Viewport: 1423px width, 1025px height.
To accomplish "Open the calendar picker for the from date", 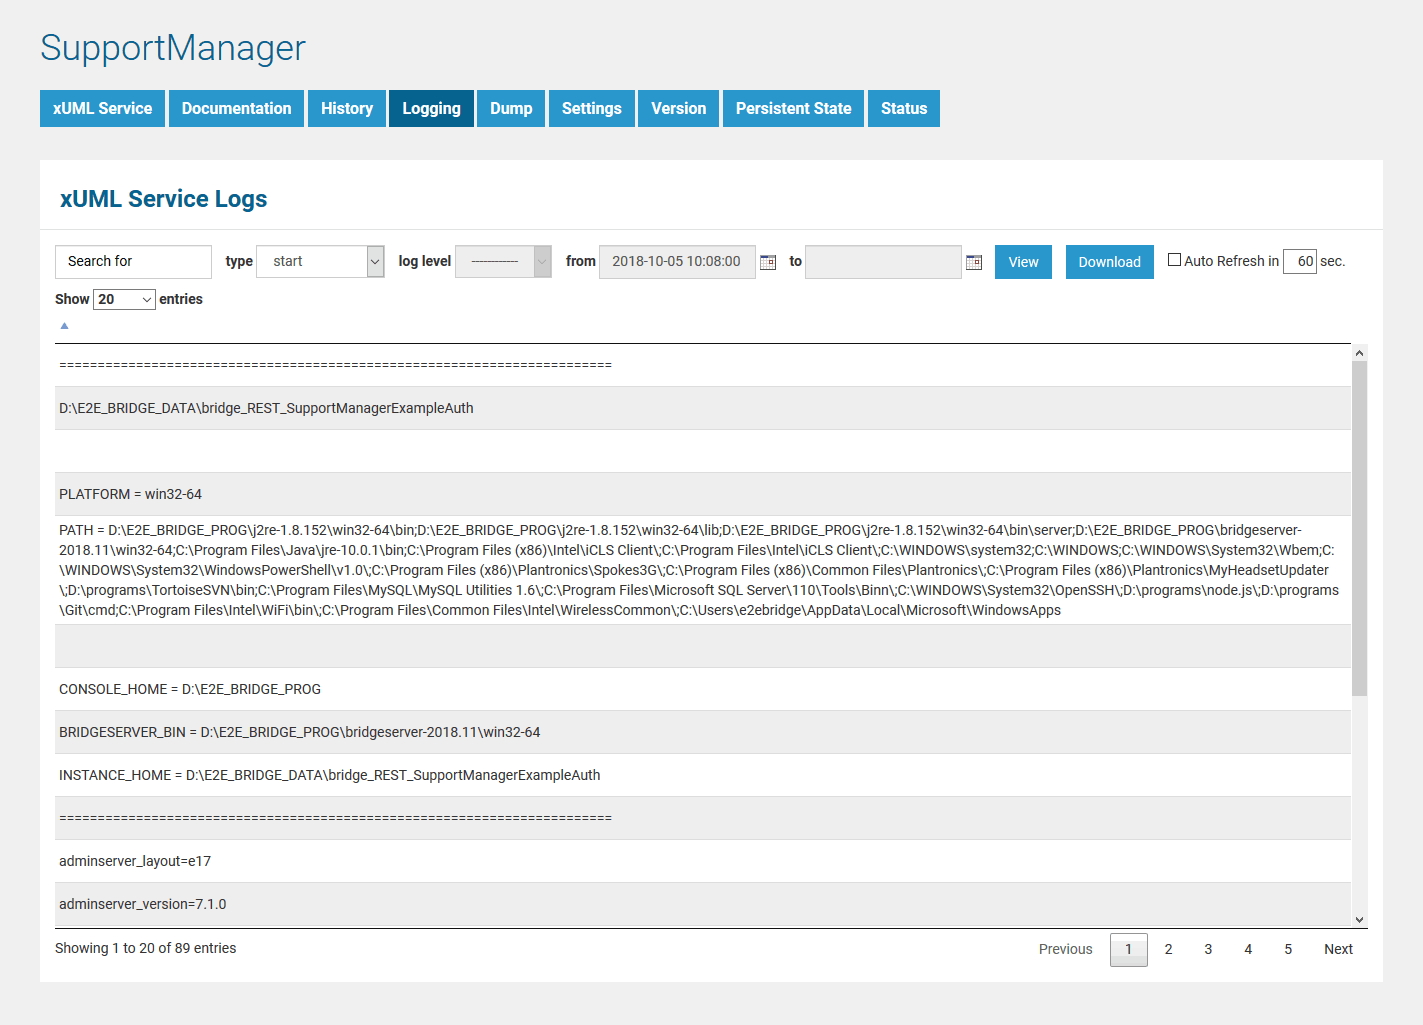I will [x=768, y=261].
